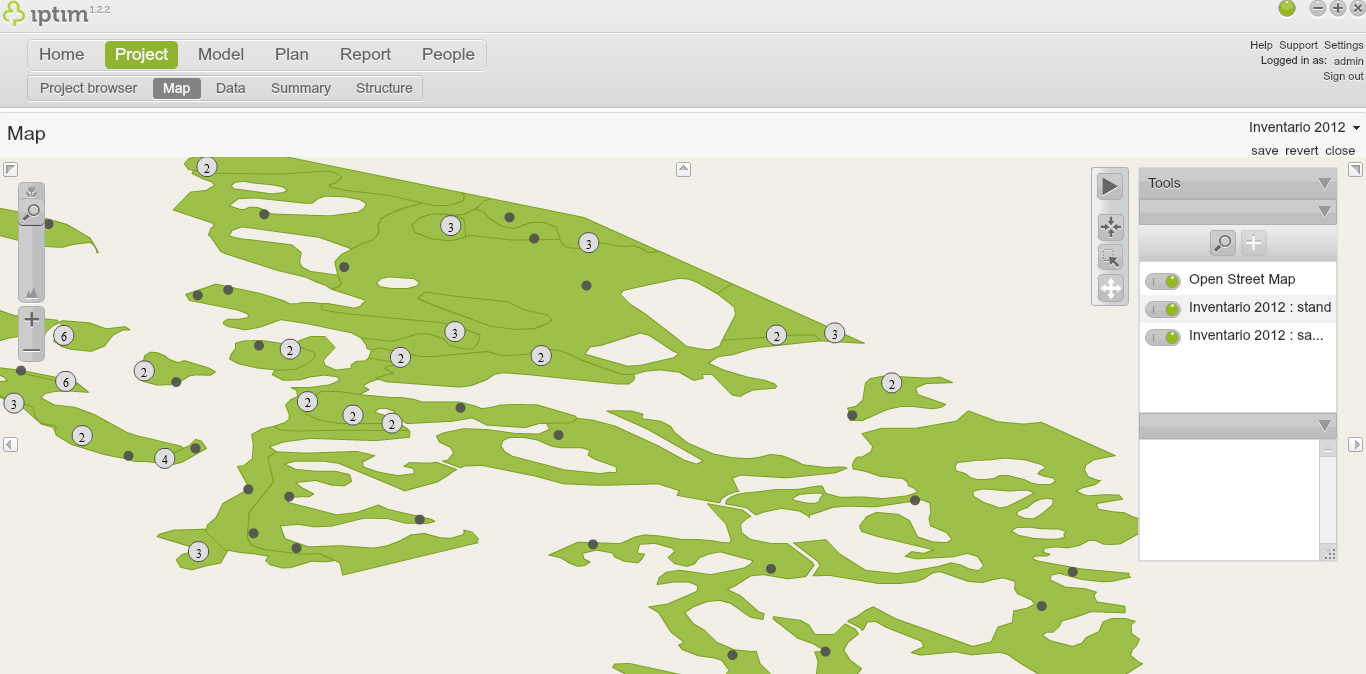
Task: Click the magnifier search icon in layers panel
Action: coord(1222,243)
